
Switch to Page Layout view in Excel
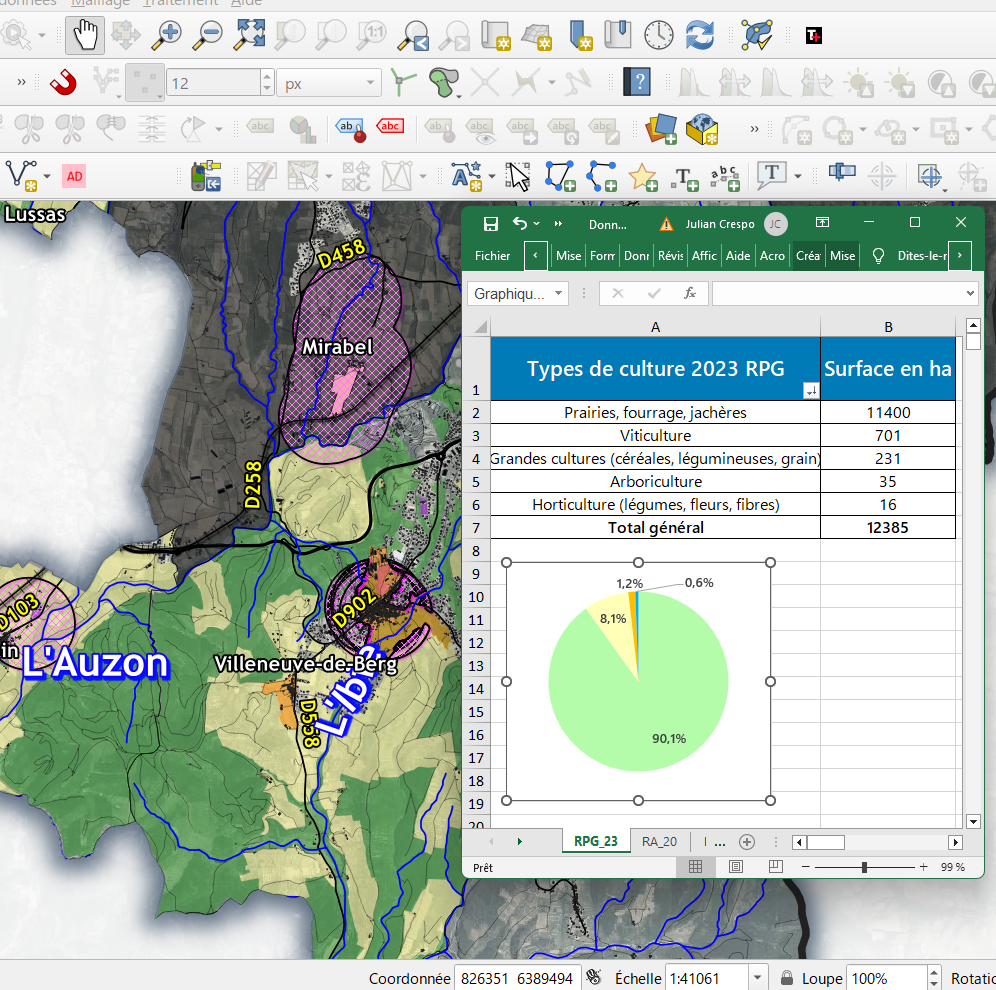pos(736,867)
